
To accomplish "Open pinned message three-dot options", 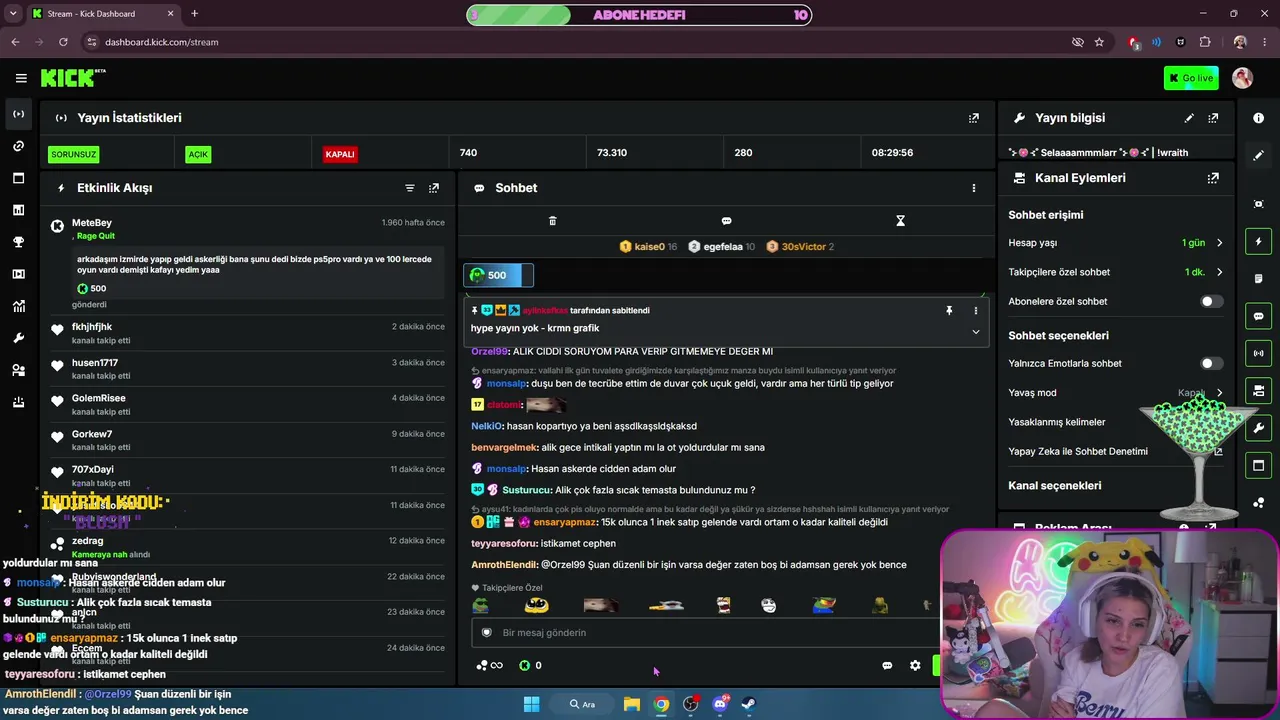I will click(976, 311).
